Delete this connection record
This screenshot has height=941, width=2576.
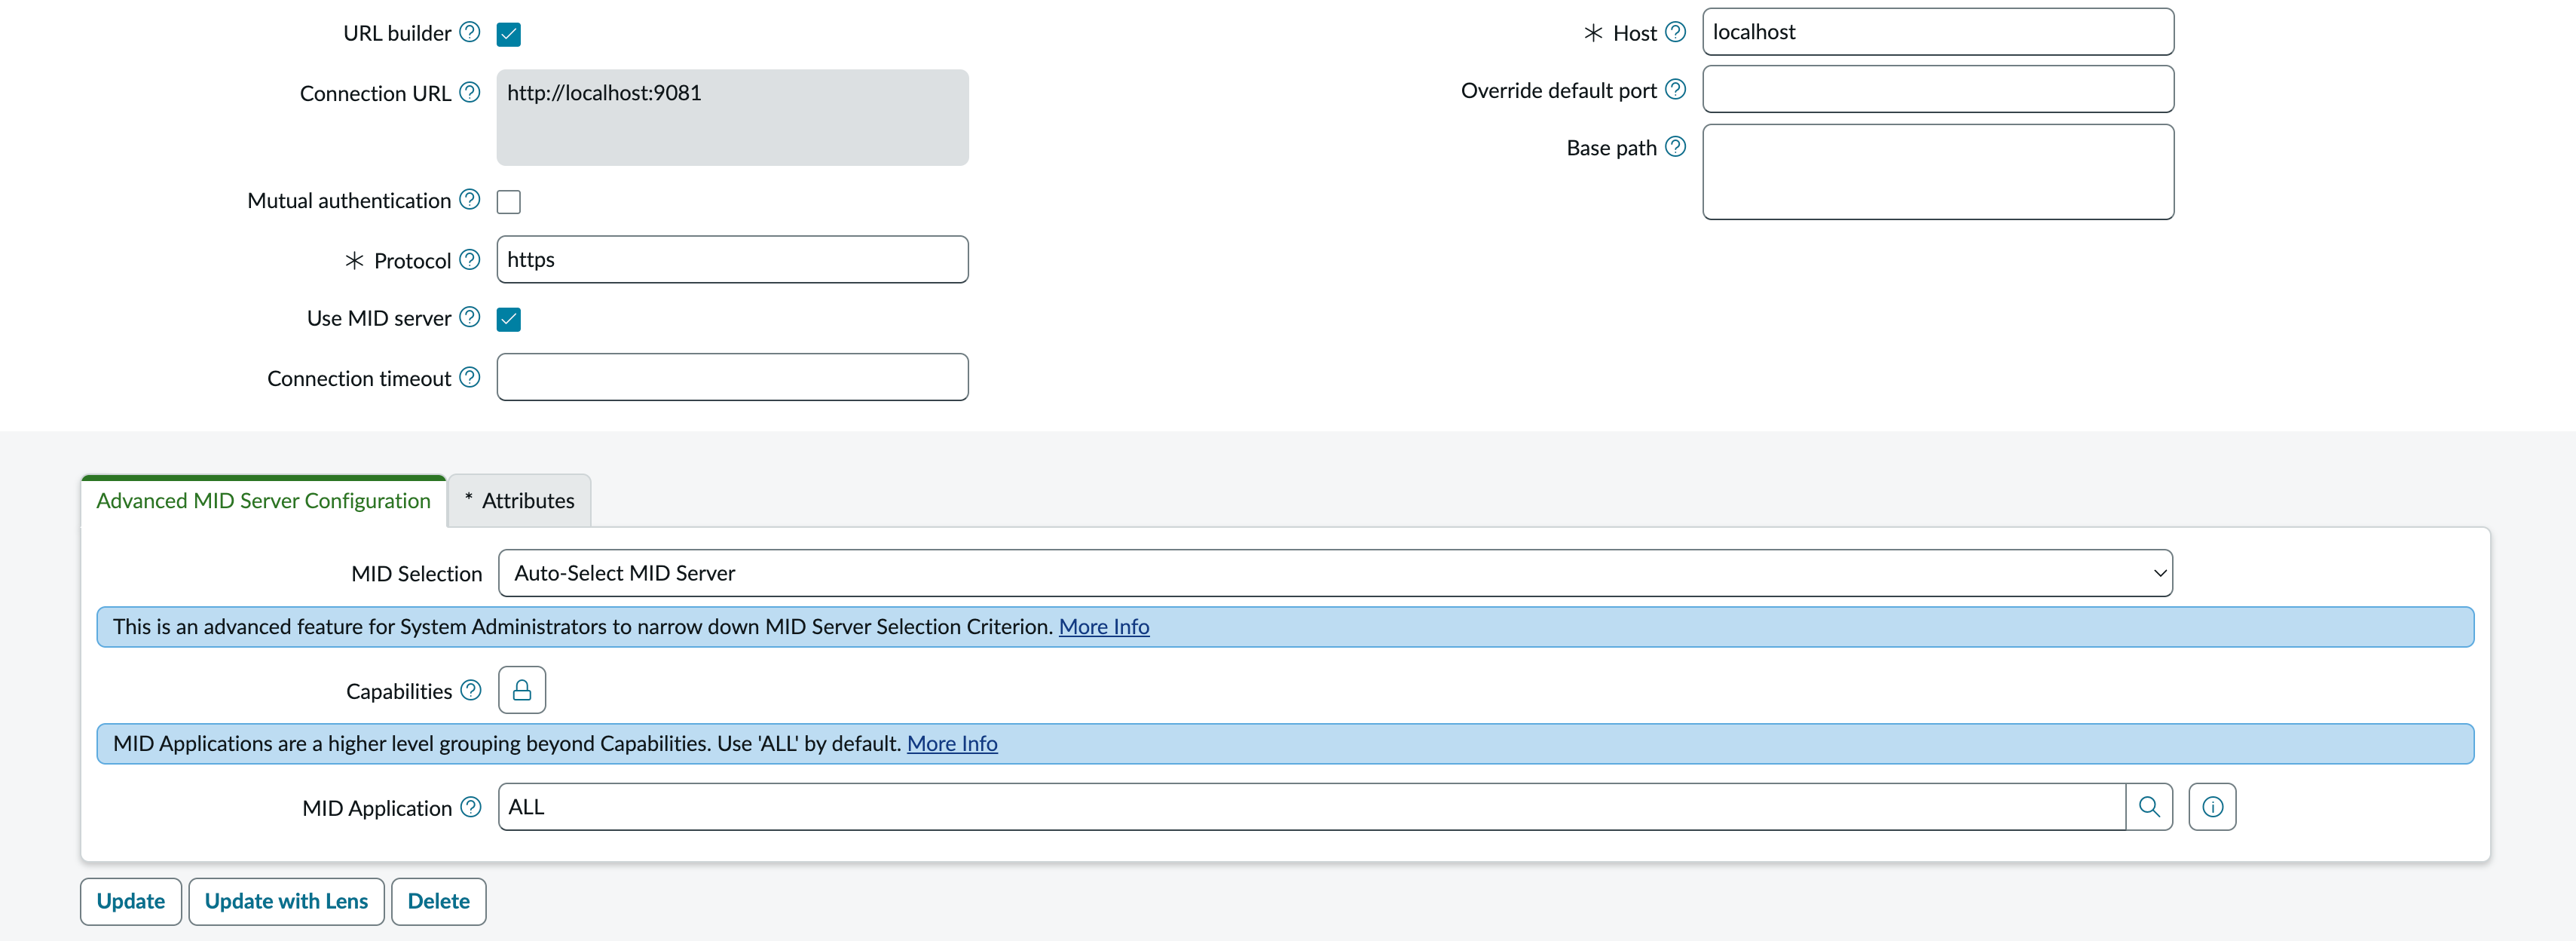pyautogui.click(x=438, y=901)
